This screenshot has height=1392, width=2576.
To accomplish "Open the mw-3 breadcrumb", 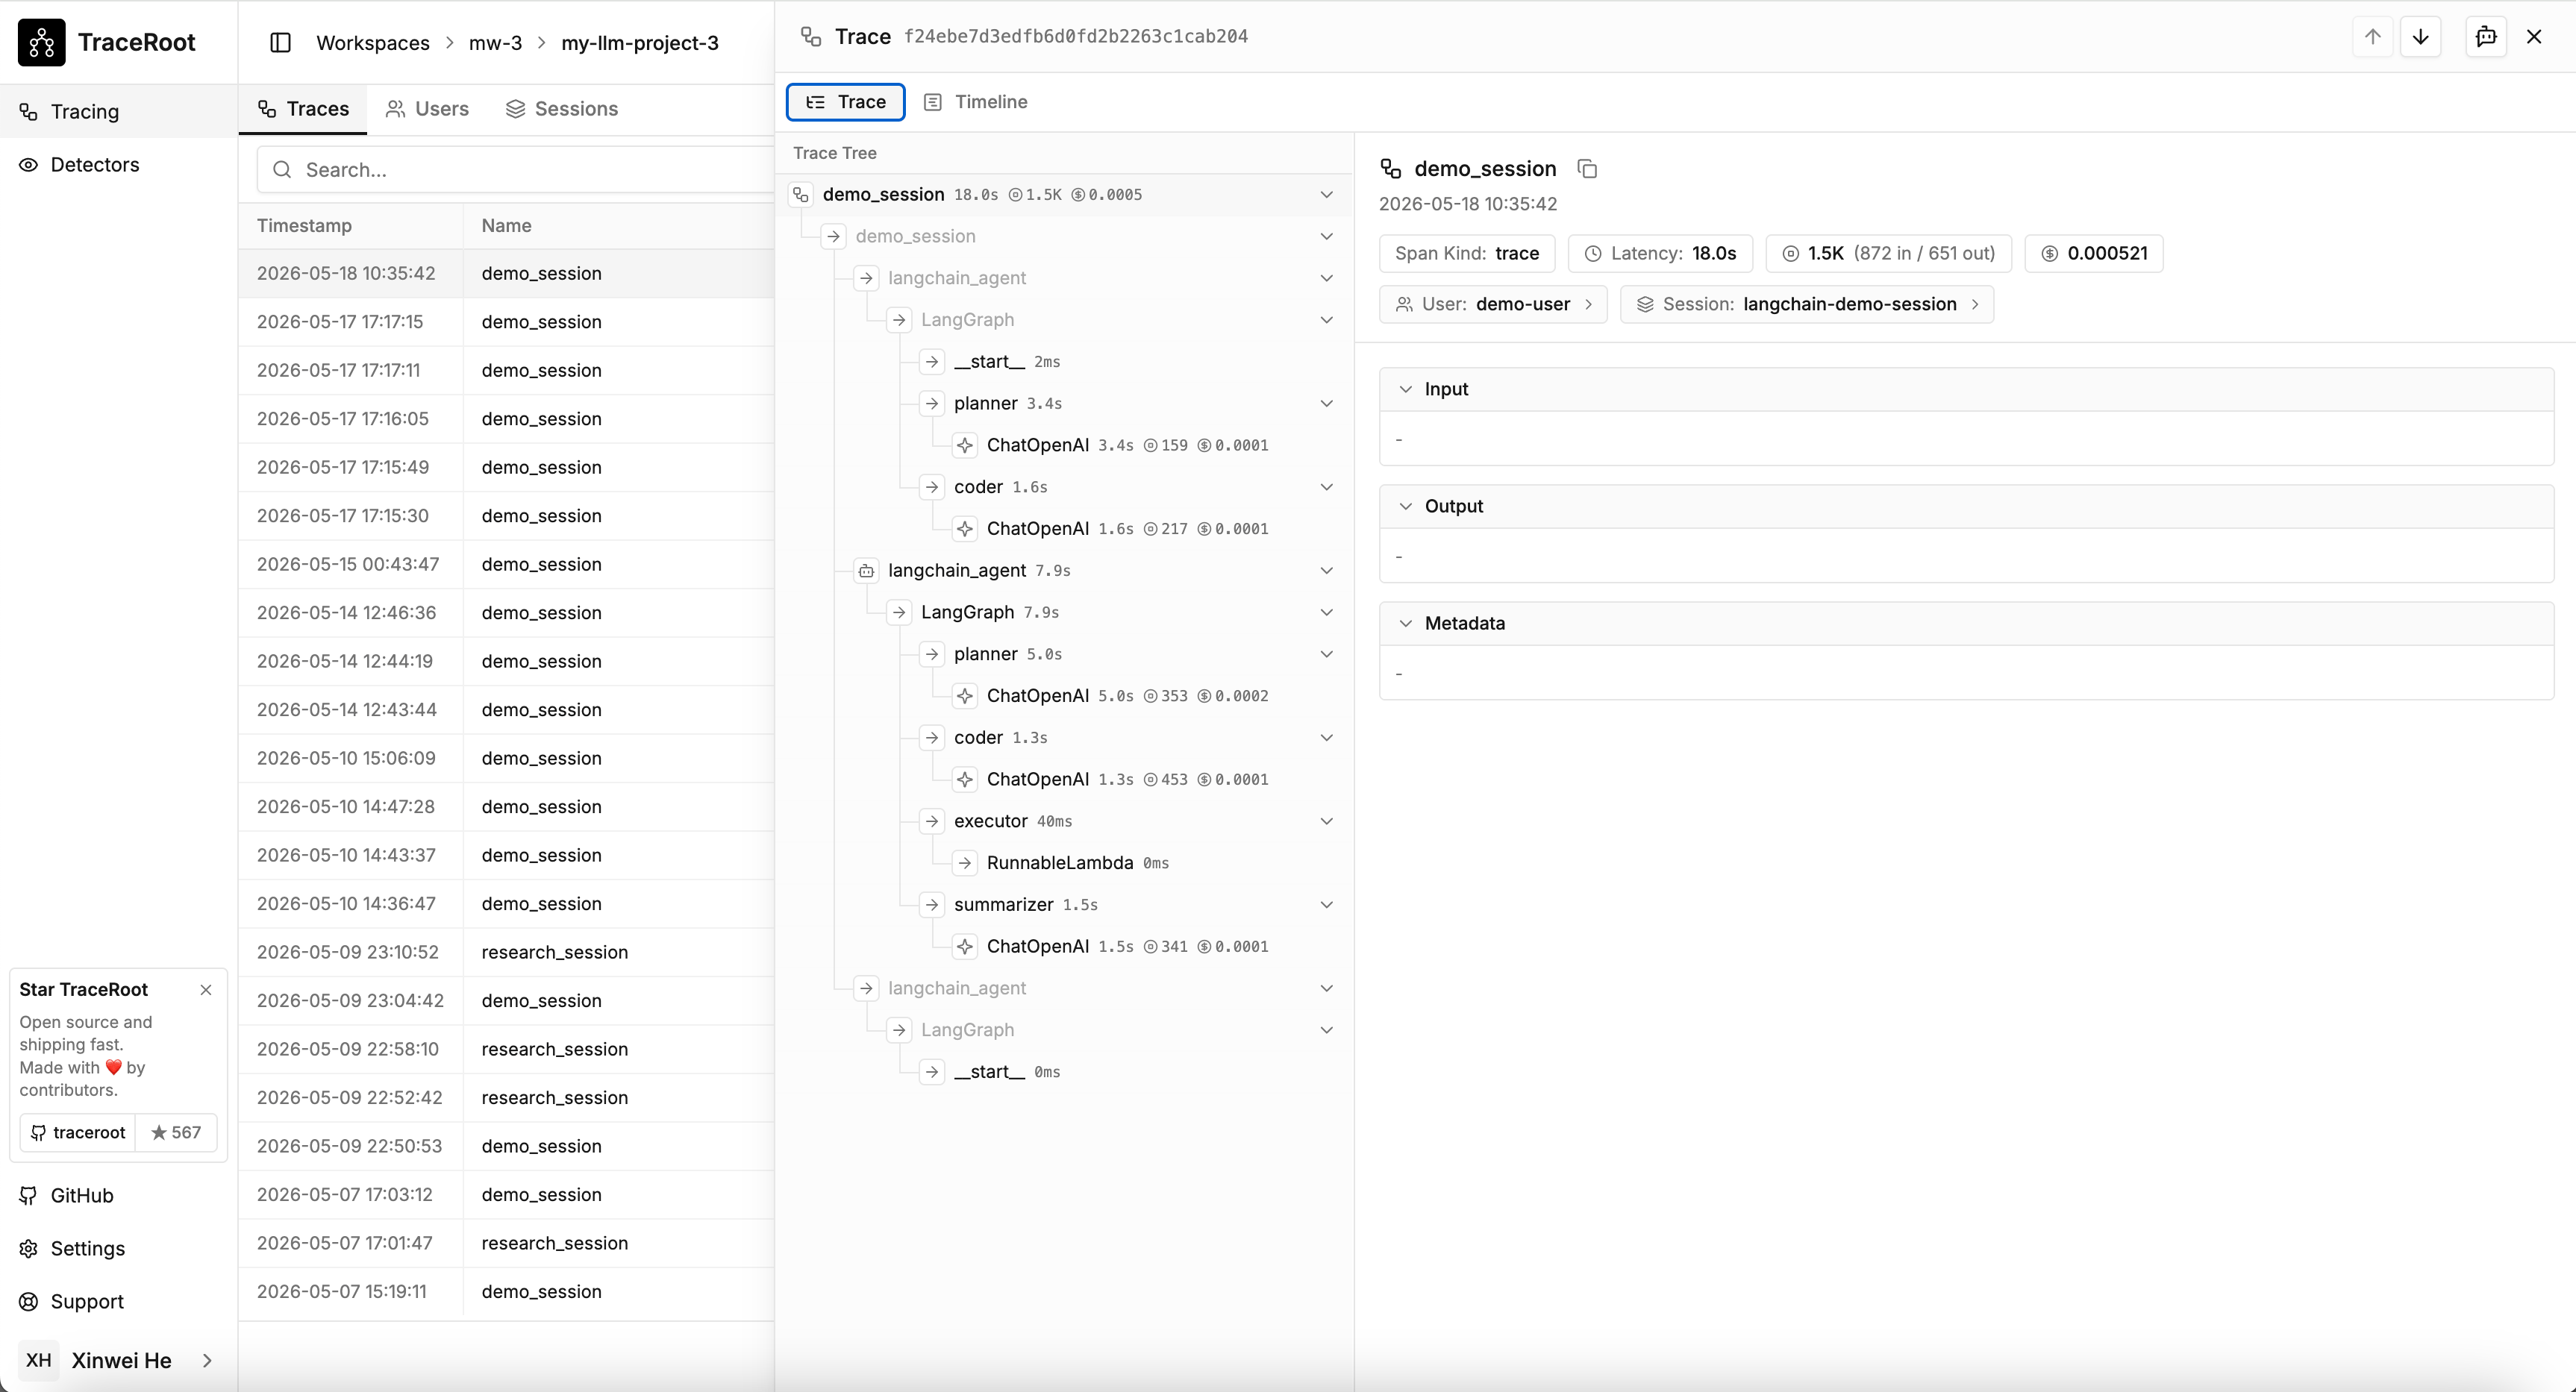I will (x=496, y=43).
